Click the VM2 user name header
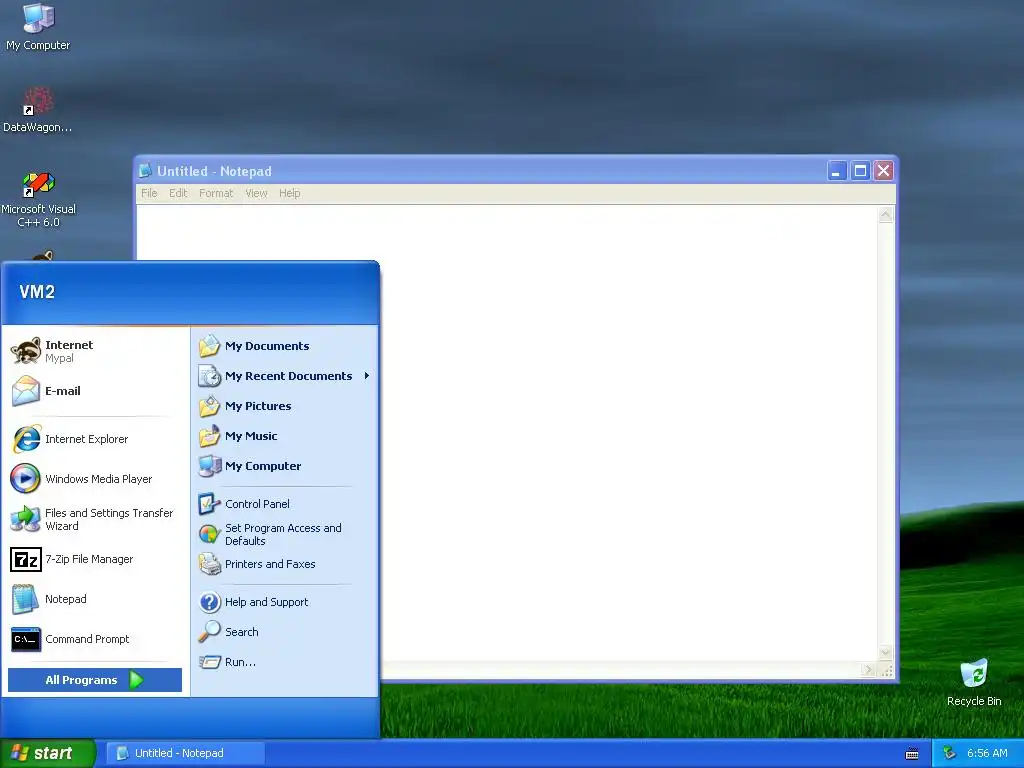Viewport: 1024px width, 768px height. coord(37,292)
